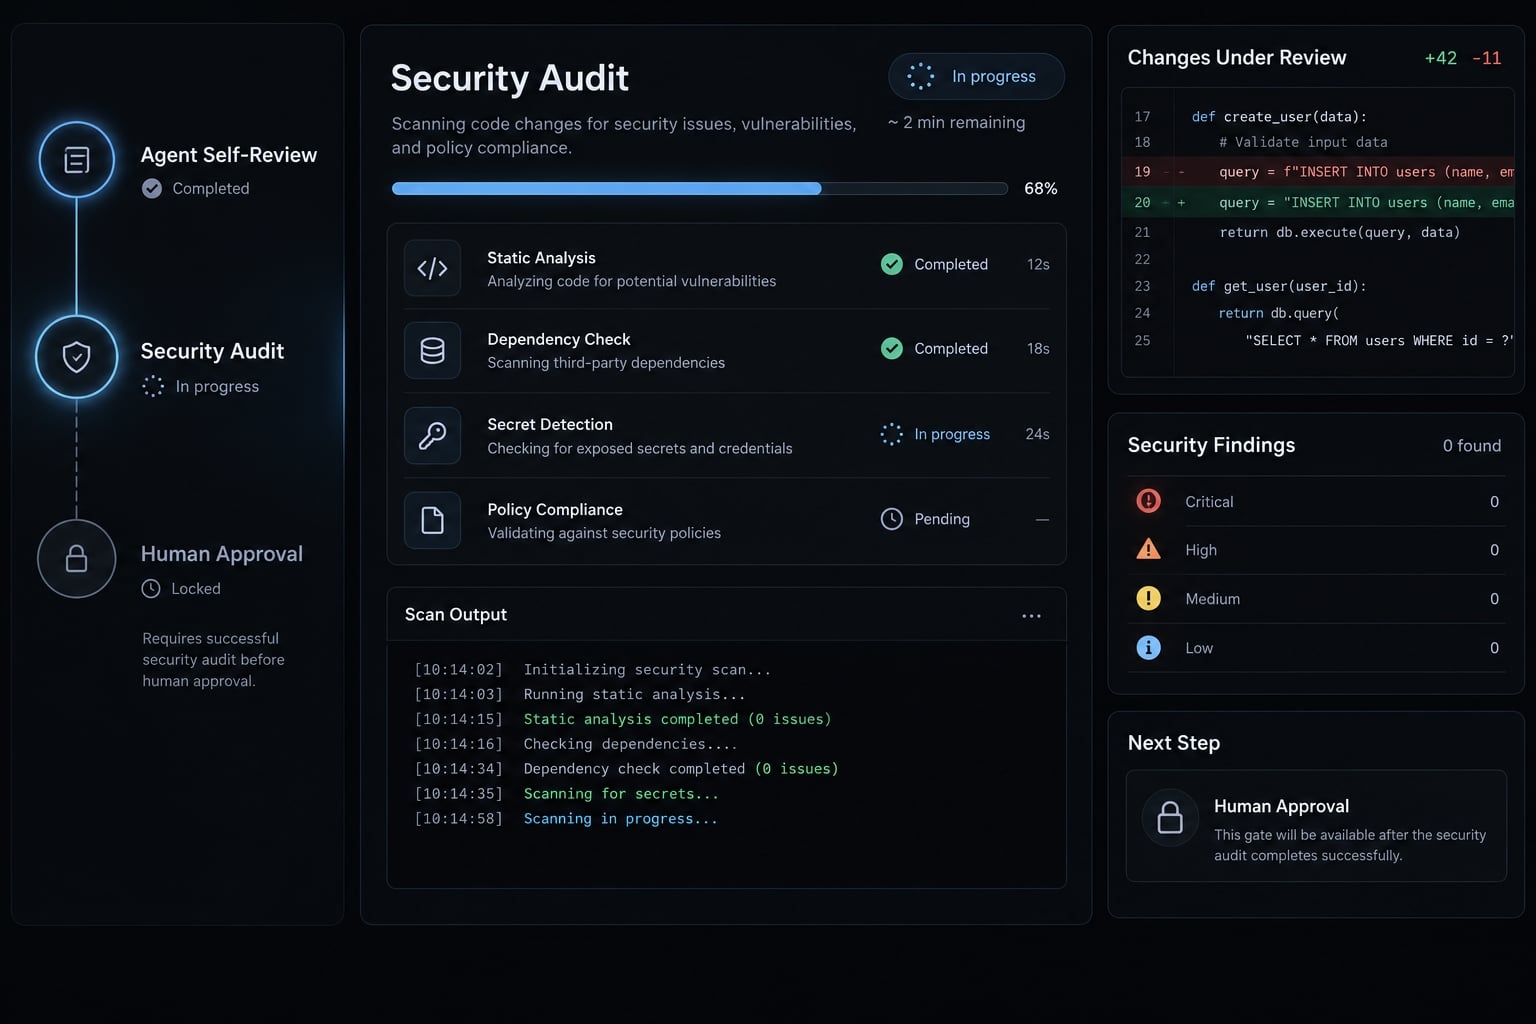Click the '~ 2 min remaining' estimate

tap(956, 122)
